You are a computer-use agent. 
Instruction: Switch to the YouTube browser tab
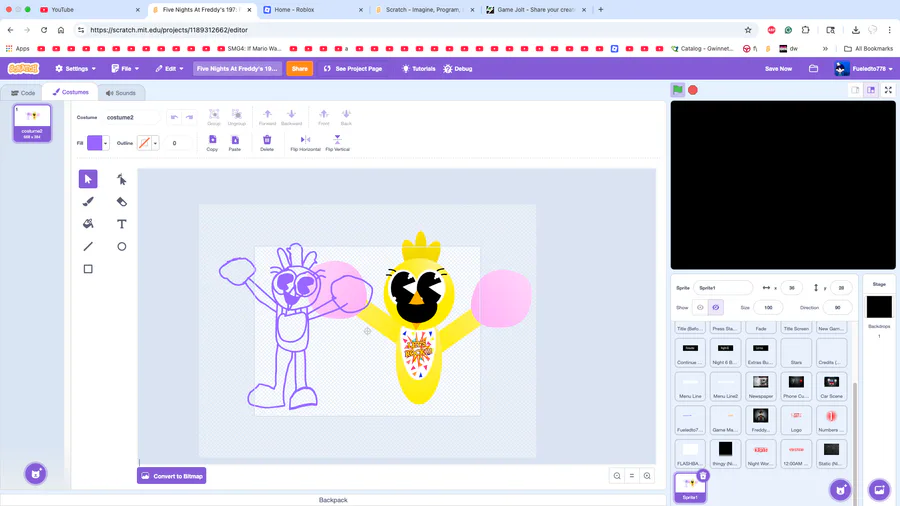tap(89, 10)
